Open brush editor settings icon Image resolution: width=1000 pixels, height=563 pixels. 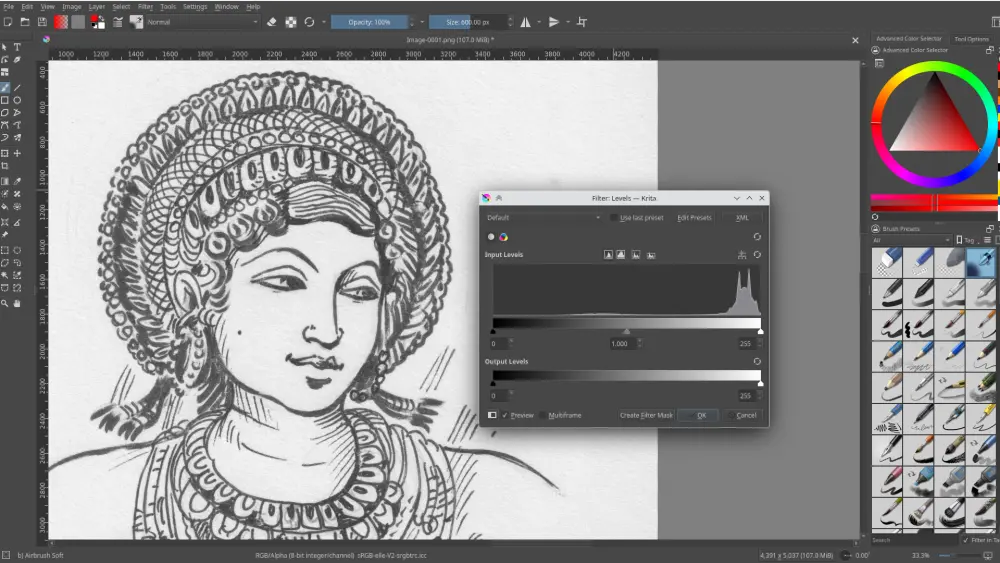(x=118, y=22)
